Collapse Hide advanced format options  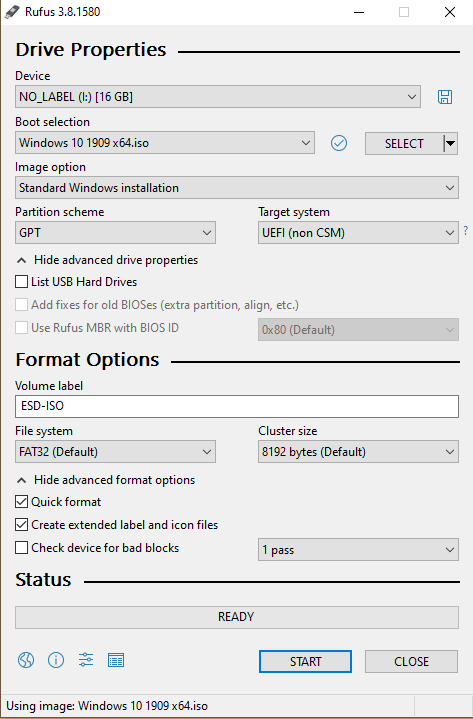coord(105,480)
